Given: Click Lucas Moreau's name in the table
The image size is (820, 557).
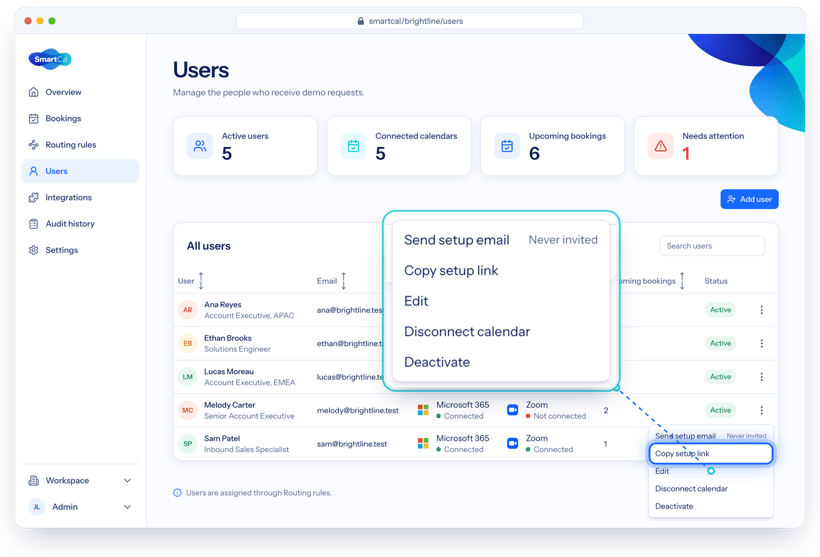Looking at the screenshot, I should (229, 371).
